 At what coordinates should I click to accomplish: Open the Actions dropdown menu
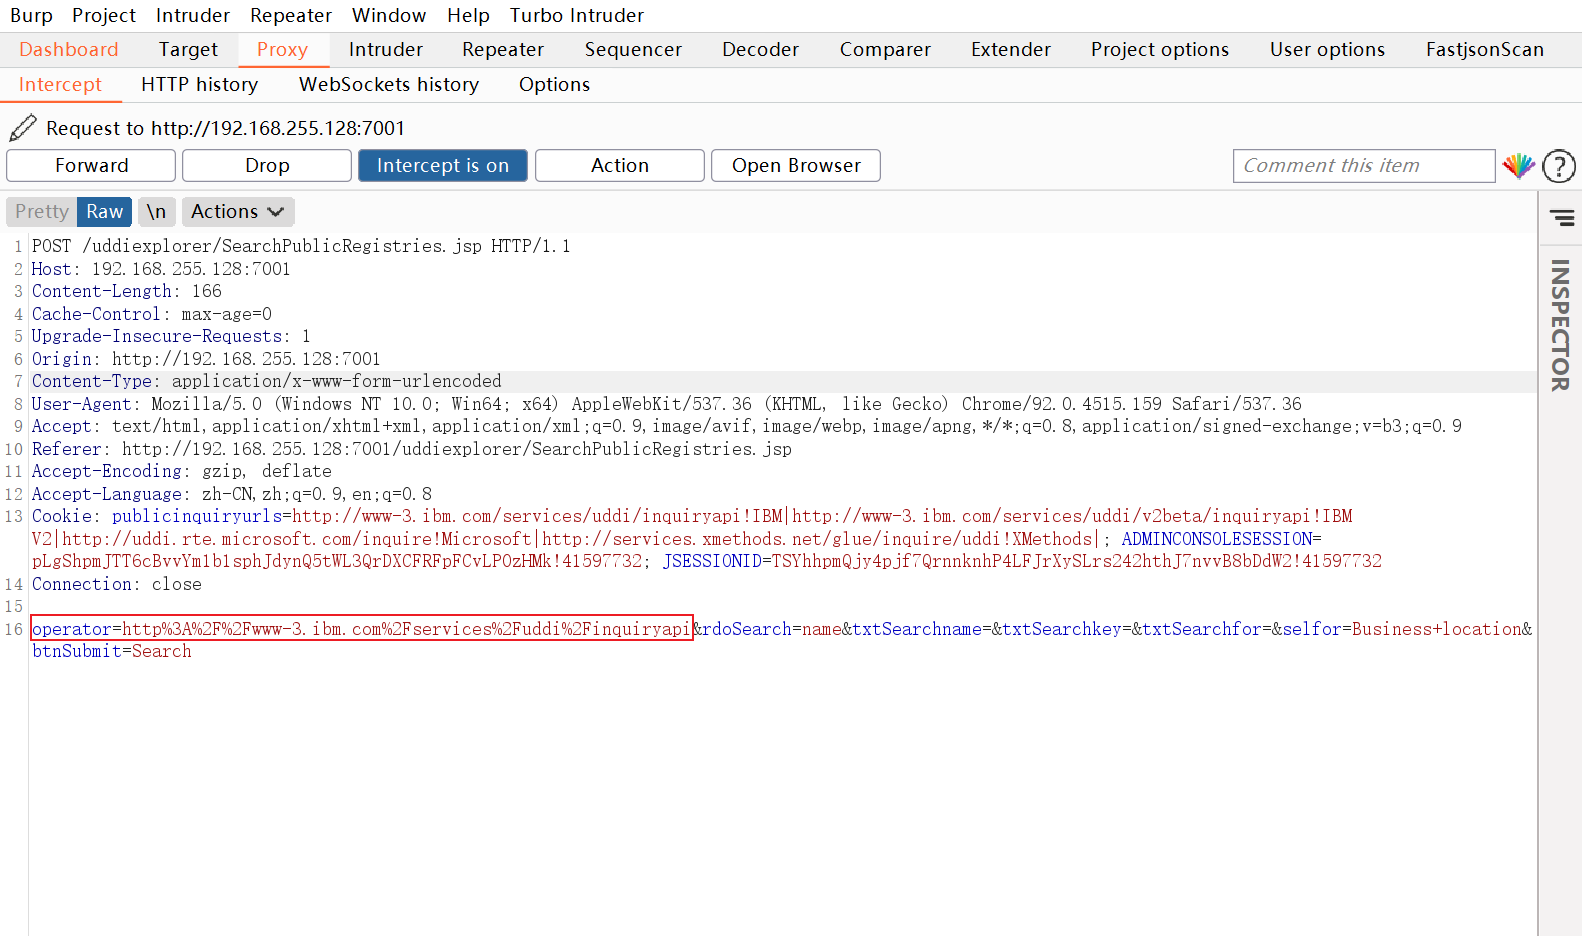238,212
